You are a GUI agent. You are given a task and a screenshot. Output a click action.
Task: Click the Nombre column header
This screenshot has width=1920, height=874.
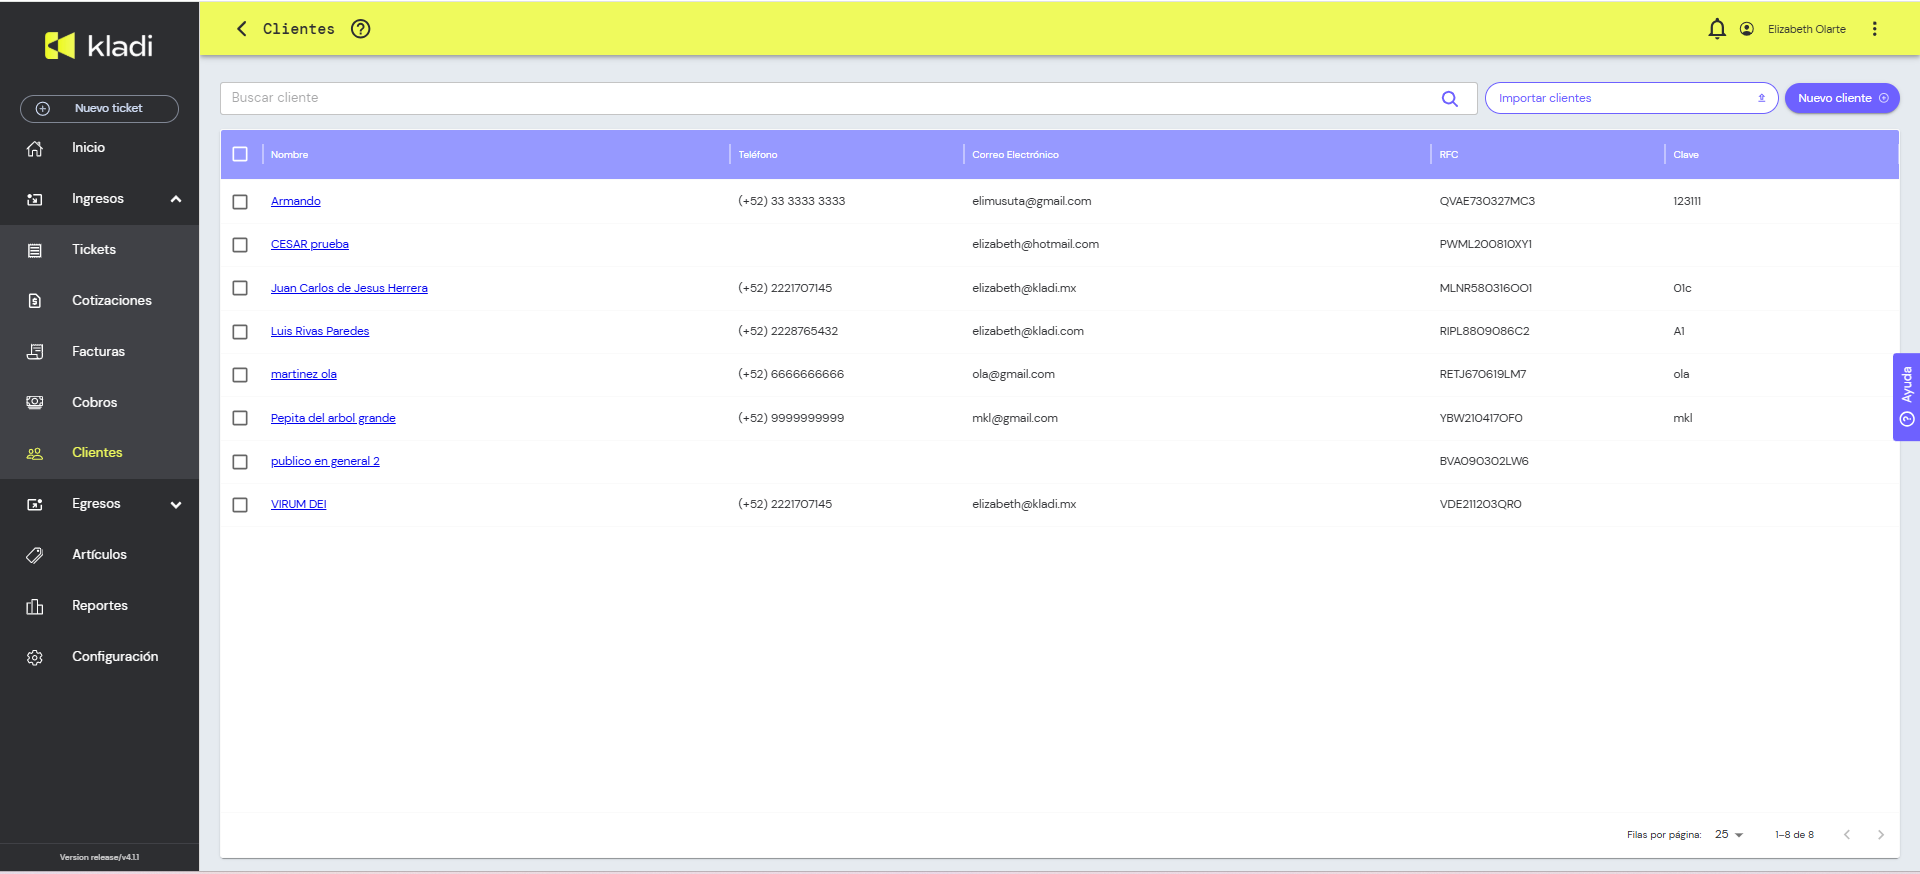click(289, 155)
